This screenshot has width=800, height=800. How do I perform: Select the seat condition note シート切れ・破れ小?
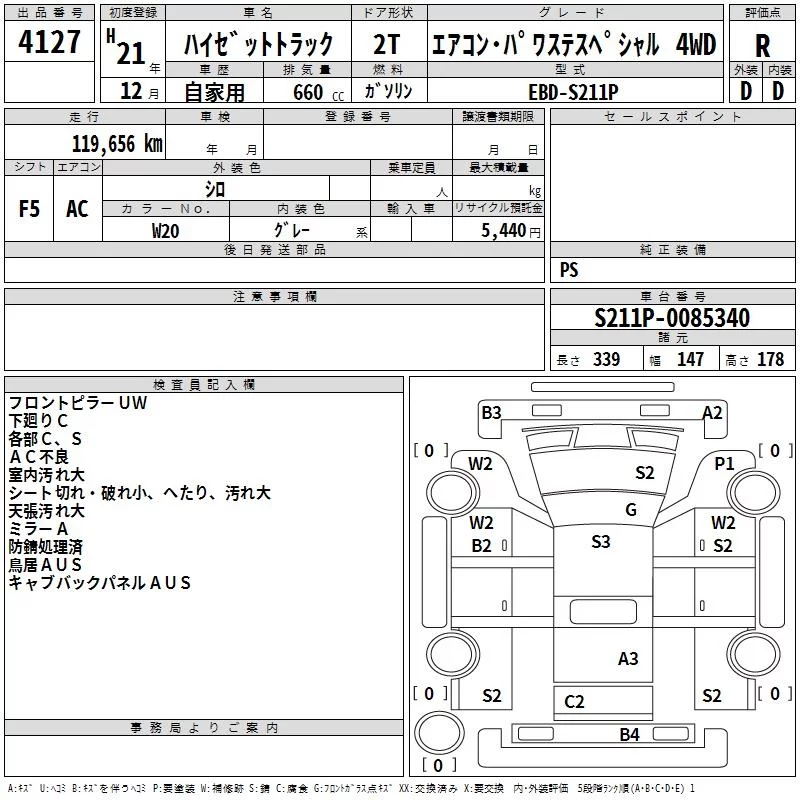click(x=78, y=492)
